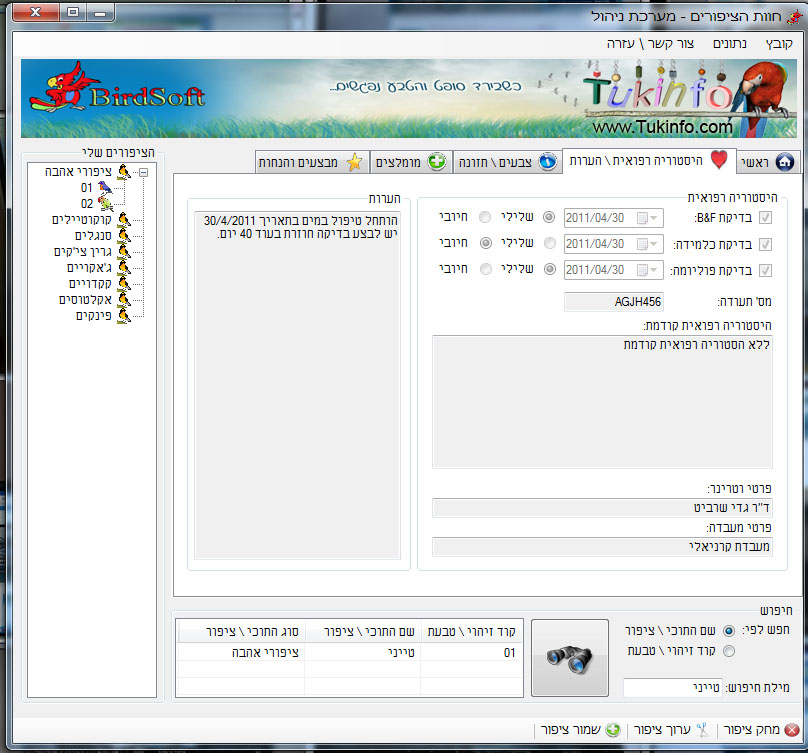This screenshot has height=753, width=808.
Task: Click the bird icon beside קוקטיילים in the tree
Action: pos(124,219)
